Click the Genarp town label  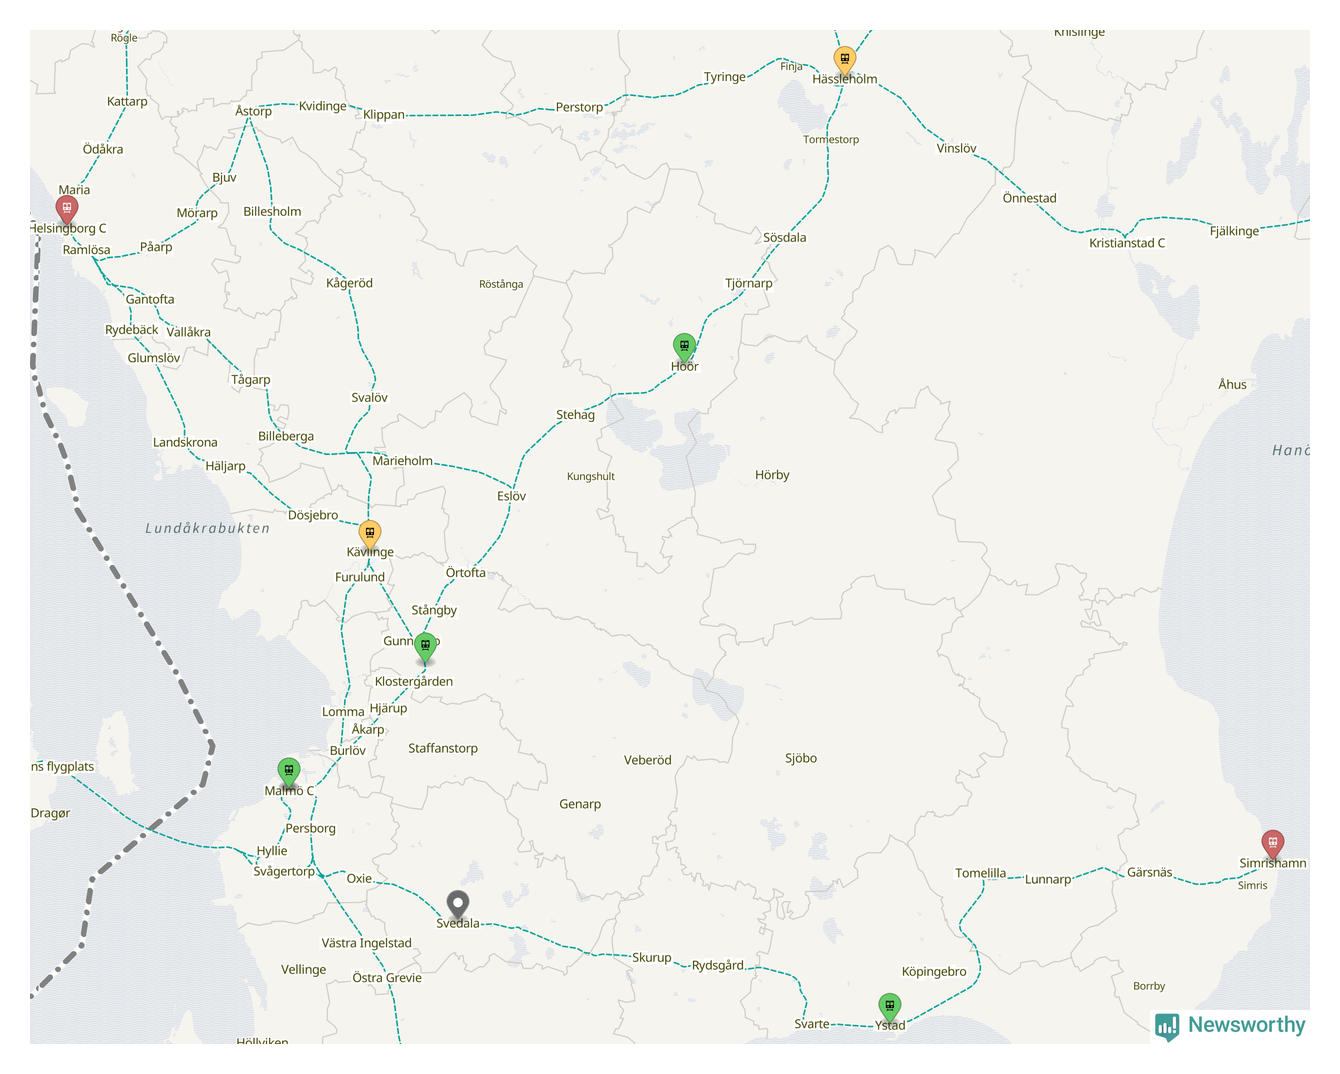coord(580,804)
